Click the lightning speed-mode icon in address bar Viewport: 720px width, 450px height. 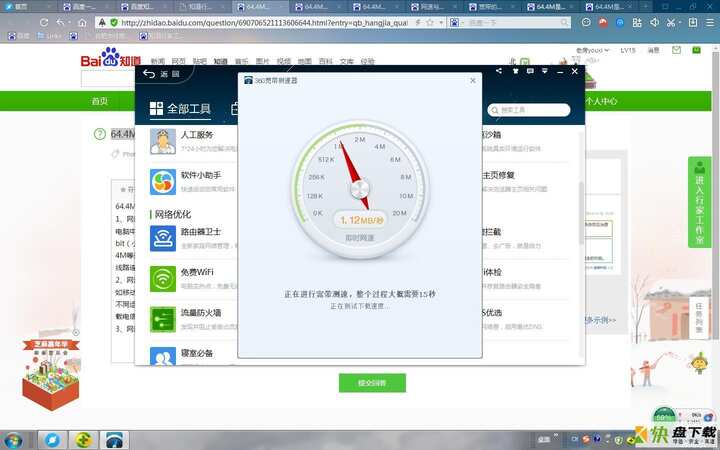(418, 22)
